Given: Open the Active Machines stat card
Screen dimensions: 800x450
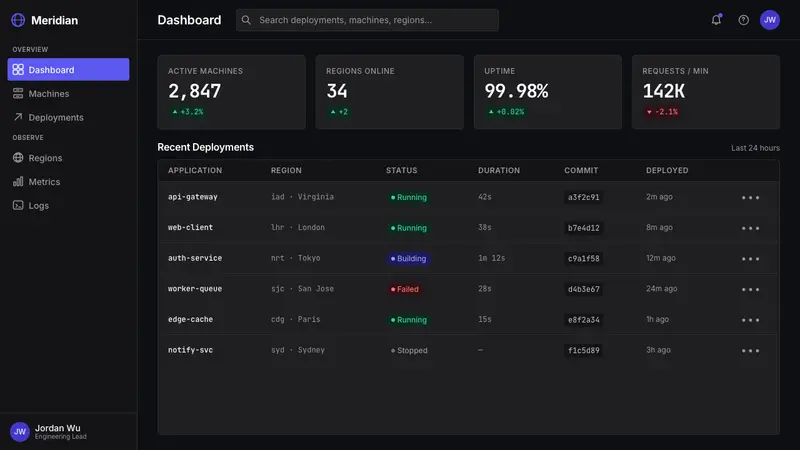Looking at the screenshot, I should (x=232, y=92).
